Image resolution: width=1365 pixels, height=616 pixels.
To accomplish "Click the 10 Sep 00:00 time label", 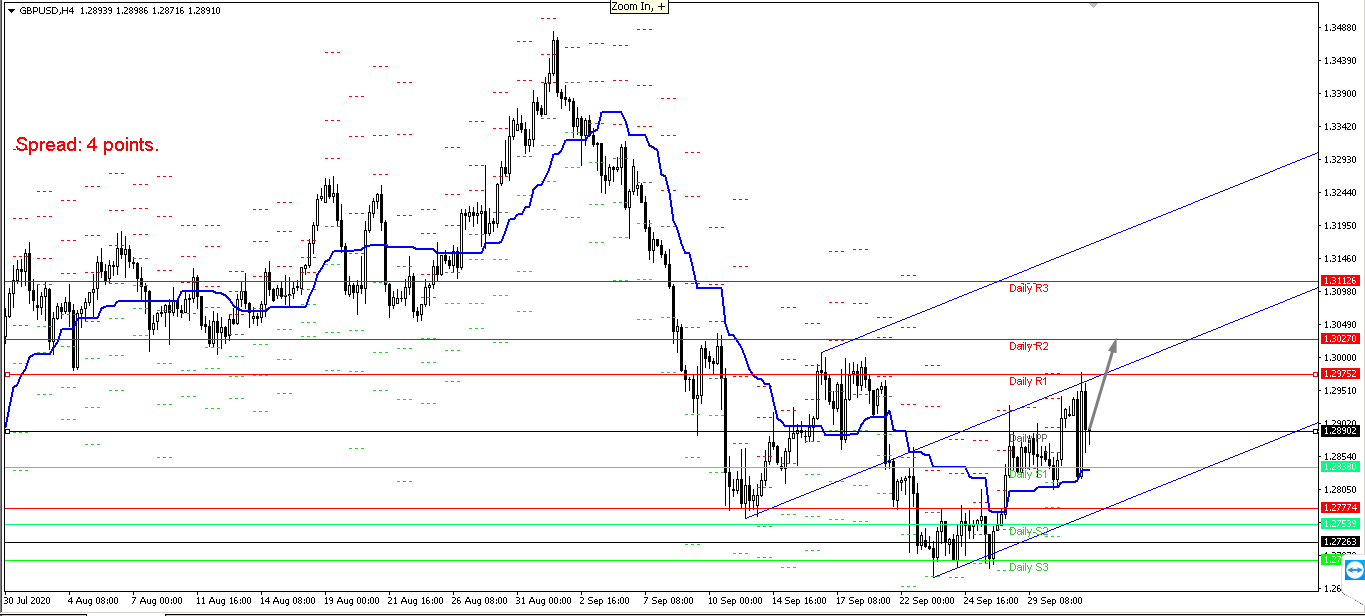I will [x=735, y=602].
